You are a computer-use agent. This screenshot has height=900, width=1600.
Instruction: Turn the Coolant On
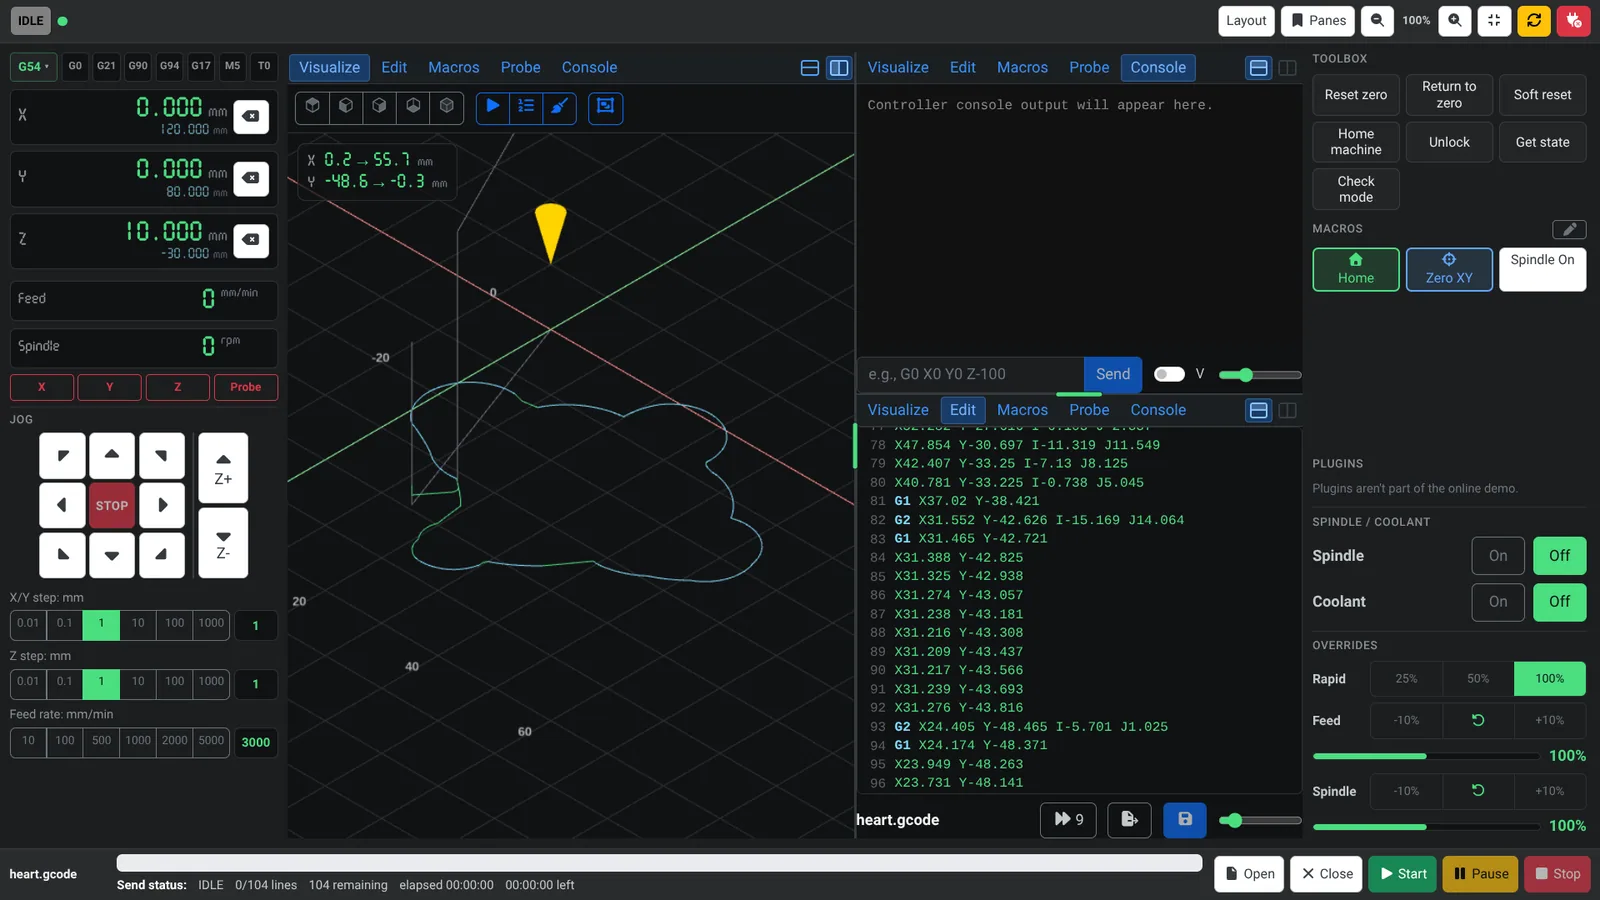pos(1498,602)
